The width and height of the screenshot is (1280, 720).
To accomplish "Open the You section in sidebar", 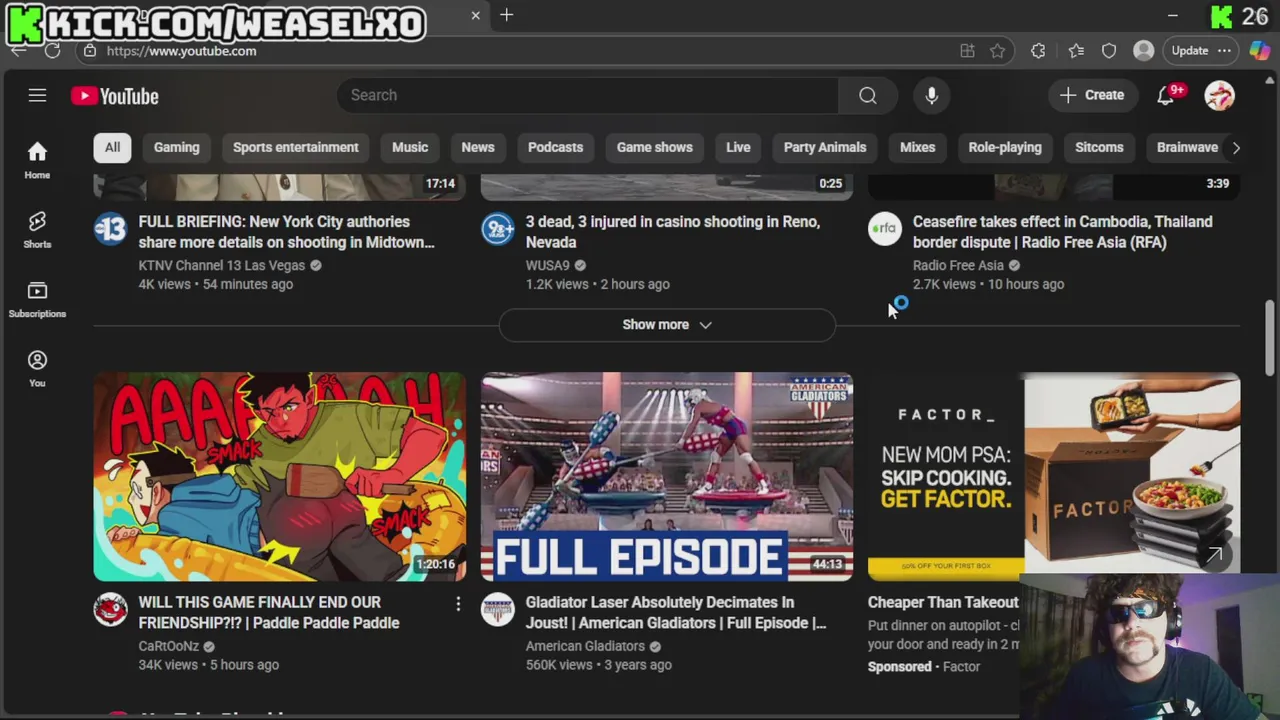I will click(x=37, y=368).
